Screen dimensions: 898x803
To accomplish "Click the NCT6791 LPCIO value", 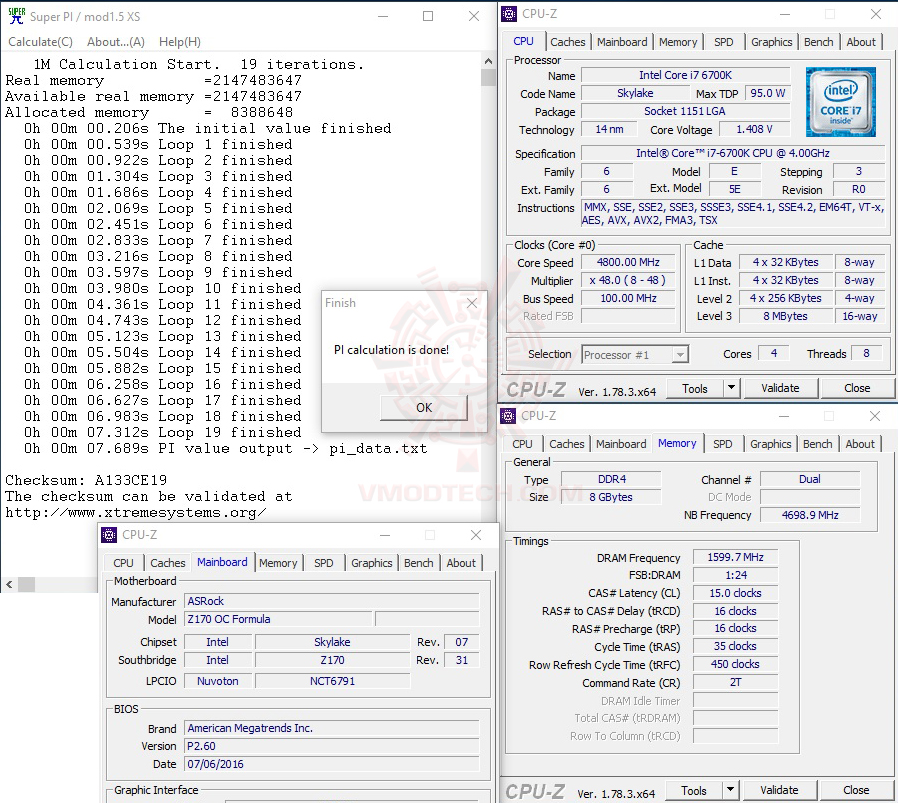I will pyautogui.click(x=332, y=682).
